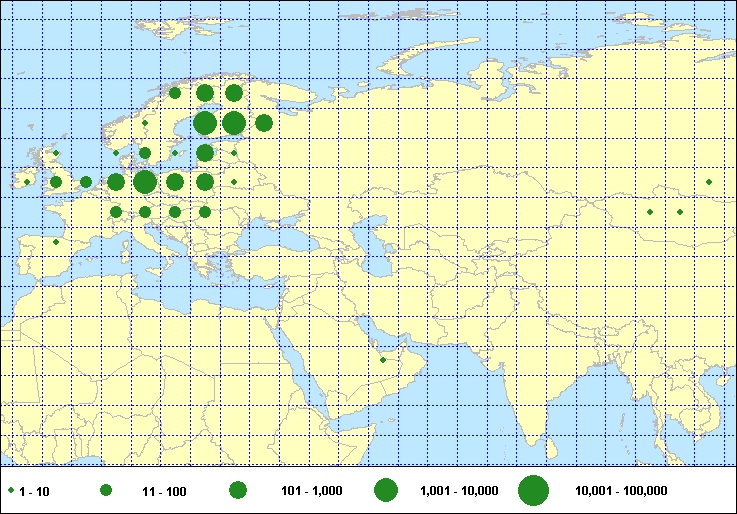Click the largest circle marker over Germany

tap(145, 182)
